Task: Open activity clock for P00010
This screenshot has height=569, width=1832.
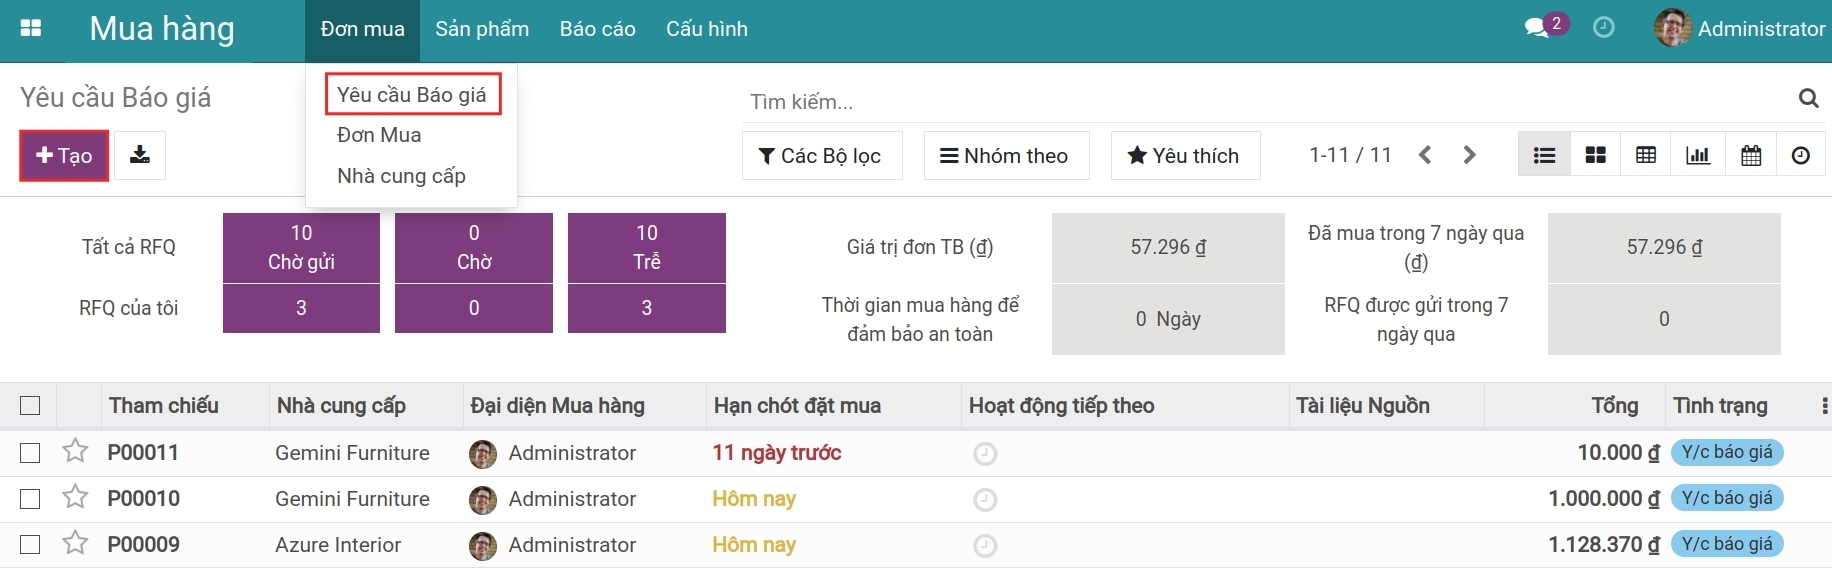Action: click(x=985, y=500)
